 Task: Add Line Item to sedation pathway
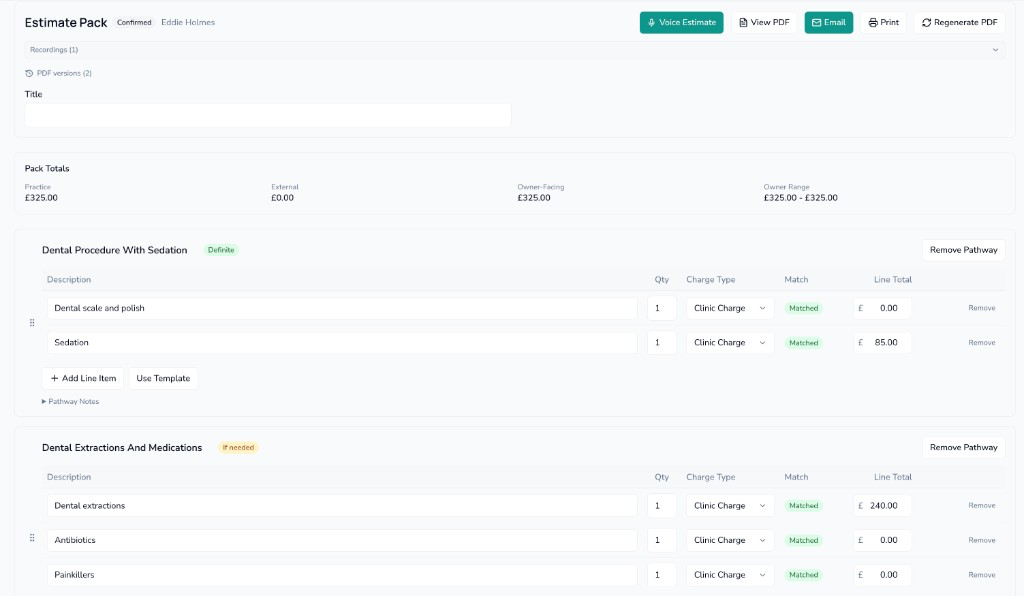83,379
